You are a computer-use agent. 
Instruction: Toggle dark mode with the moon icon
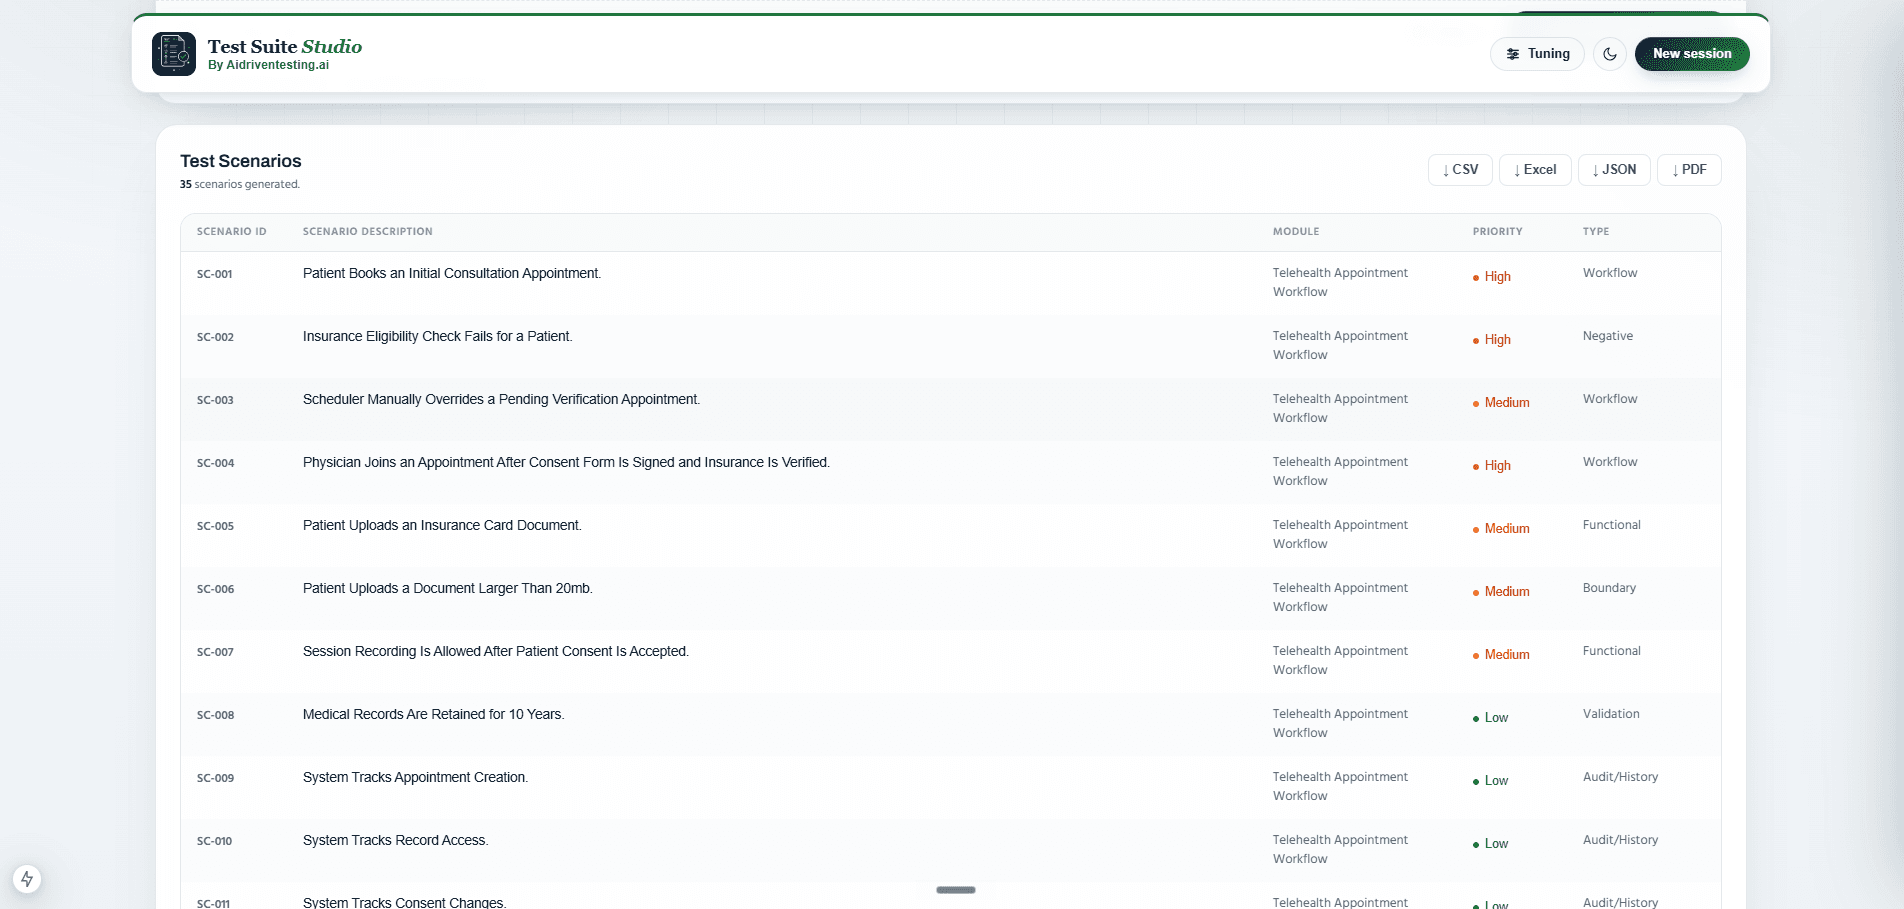pos(1610,54)
